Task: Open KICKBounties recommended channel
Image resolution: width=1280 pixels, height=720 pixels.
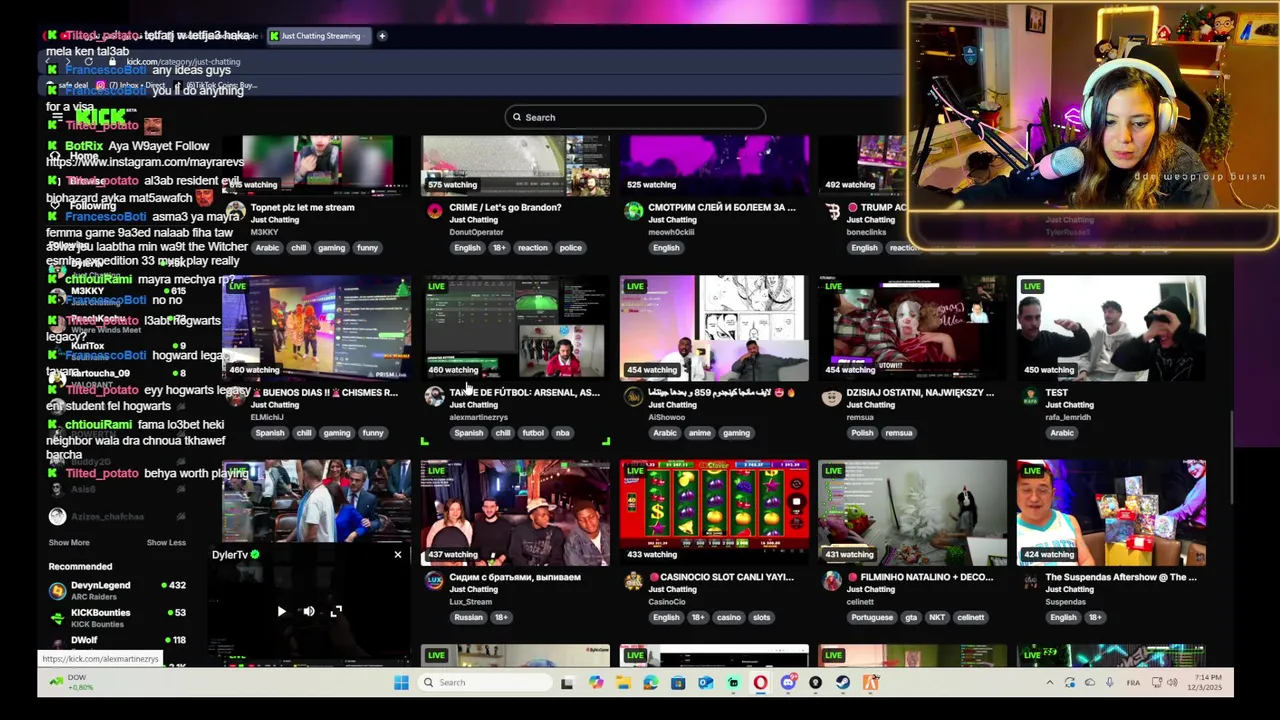Action: pyautogui.click(x=118, y=617)
